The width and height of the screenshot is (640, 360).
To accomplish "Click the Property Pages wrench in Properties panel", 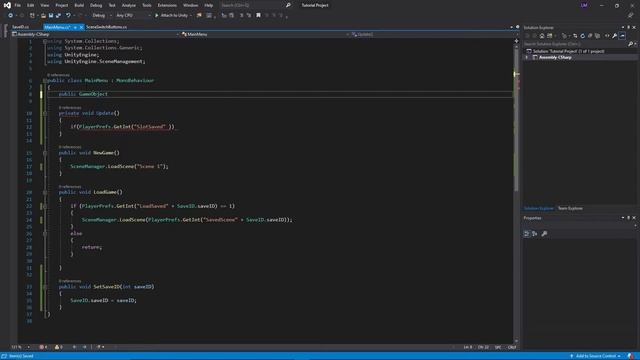I will 544,233.
